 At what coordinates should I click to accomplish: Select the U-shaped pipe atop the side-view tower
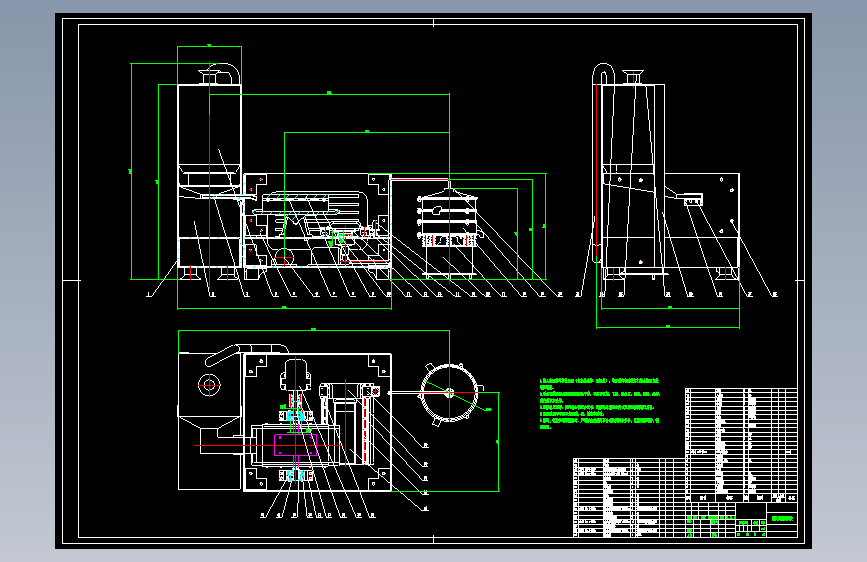click(604, 74)
